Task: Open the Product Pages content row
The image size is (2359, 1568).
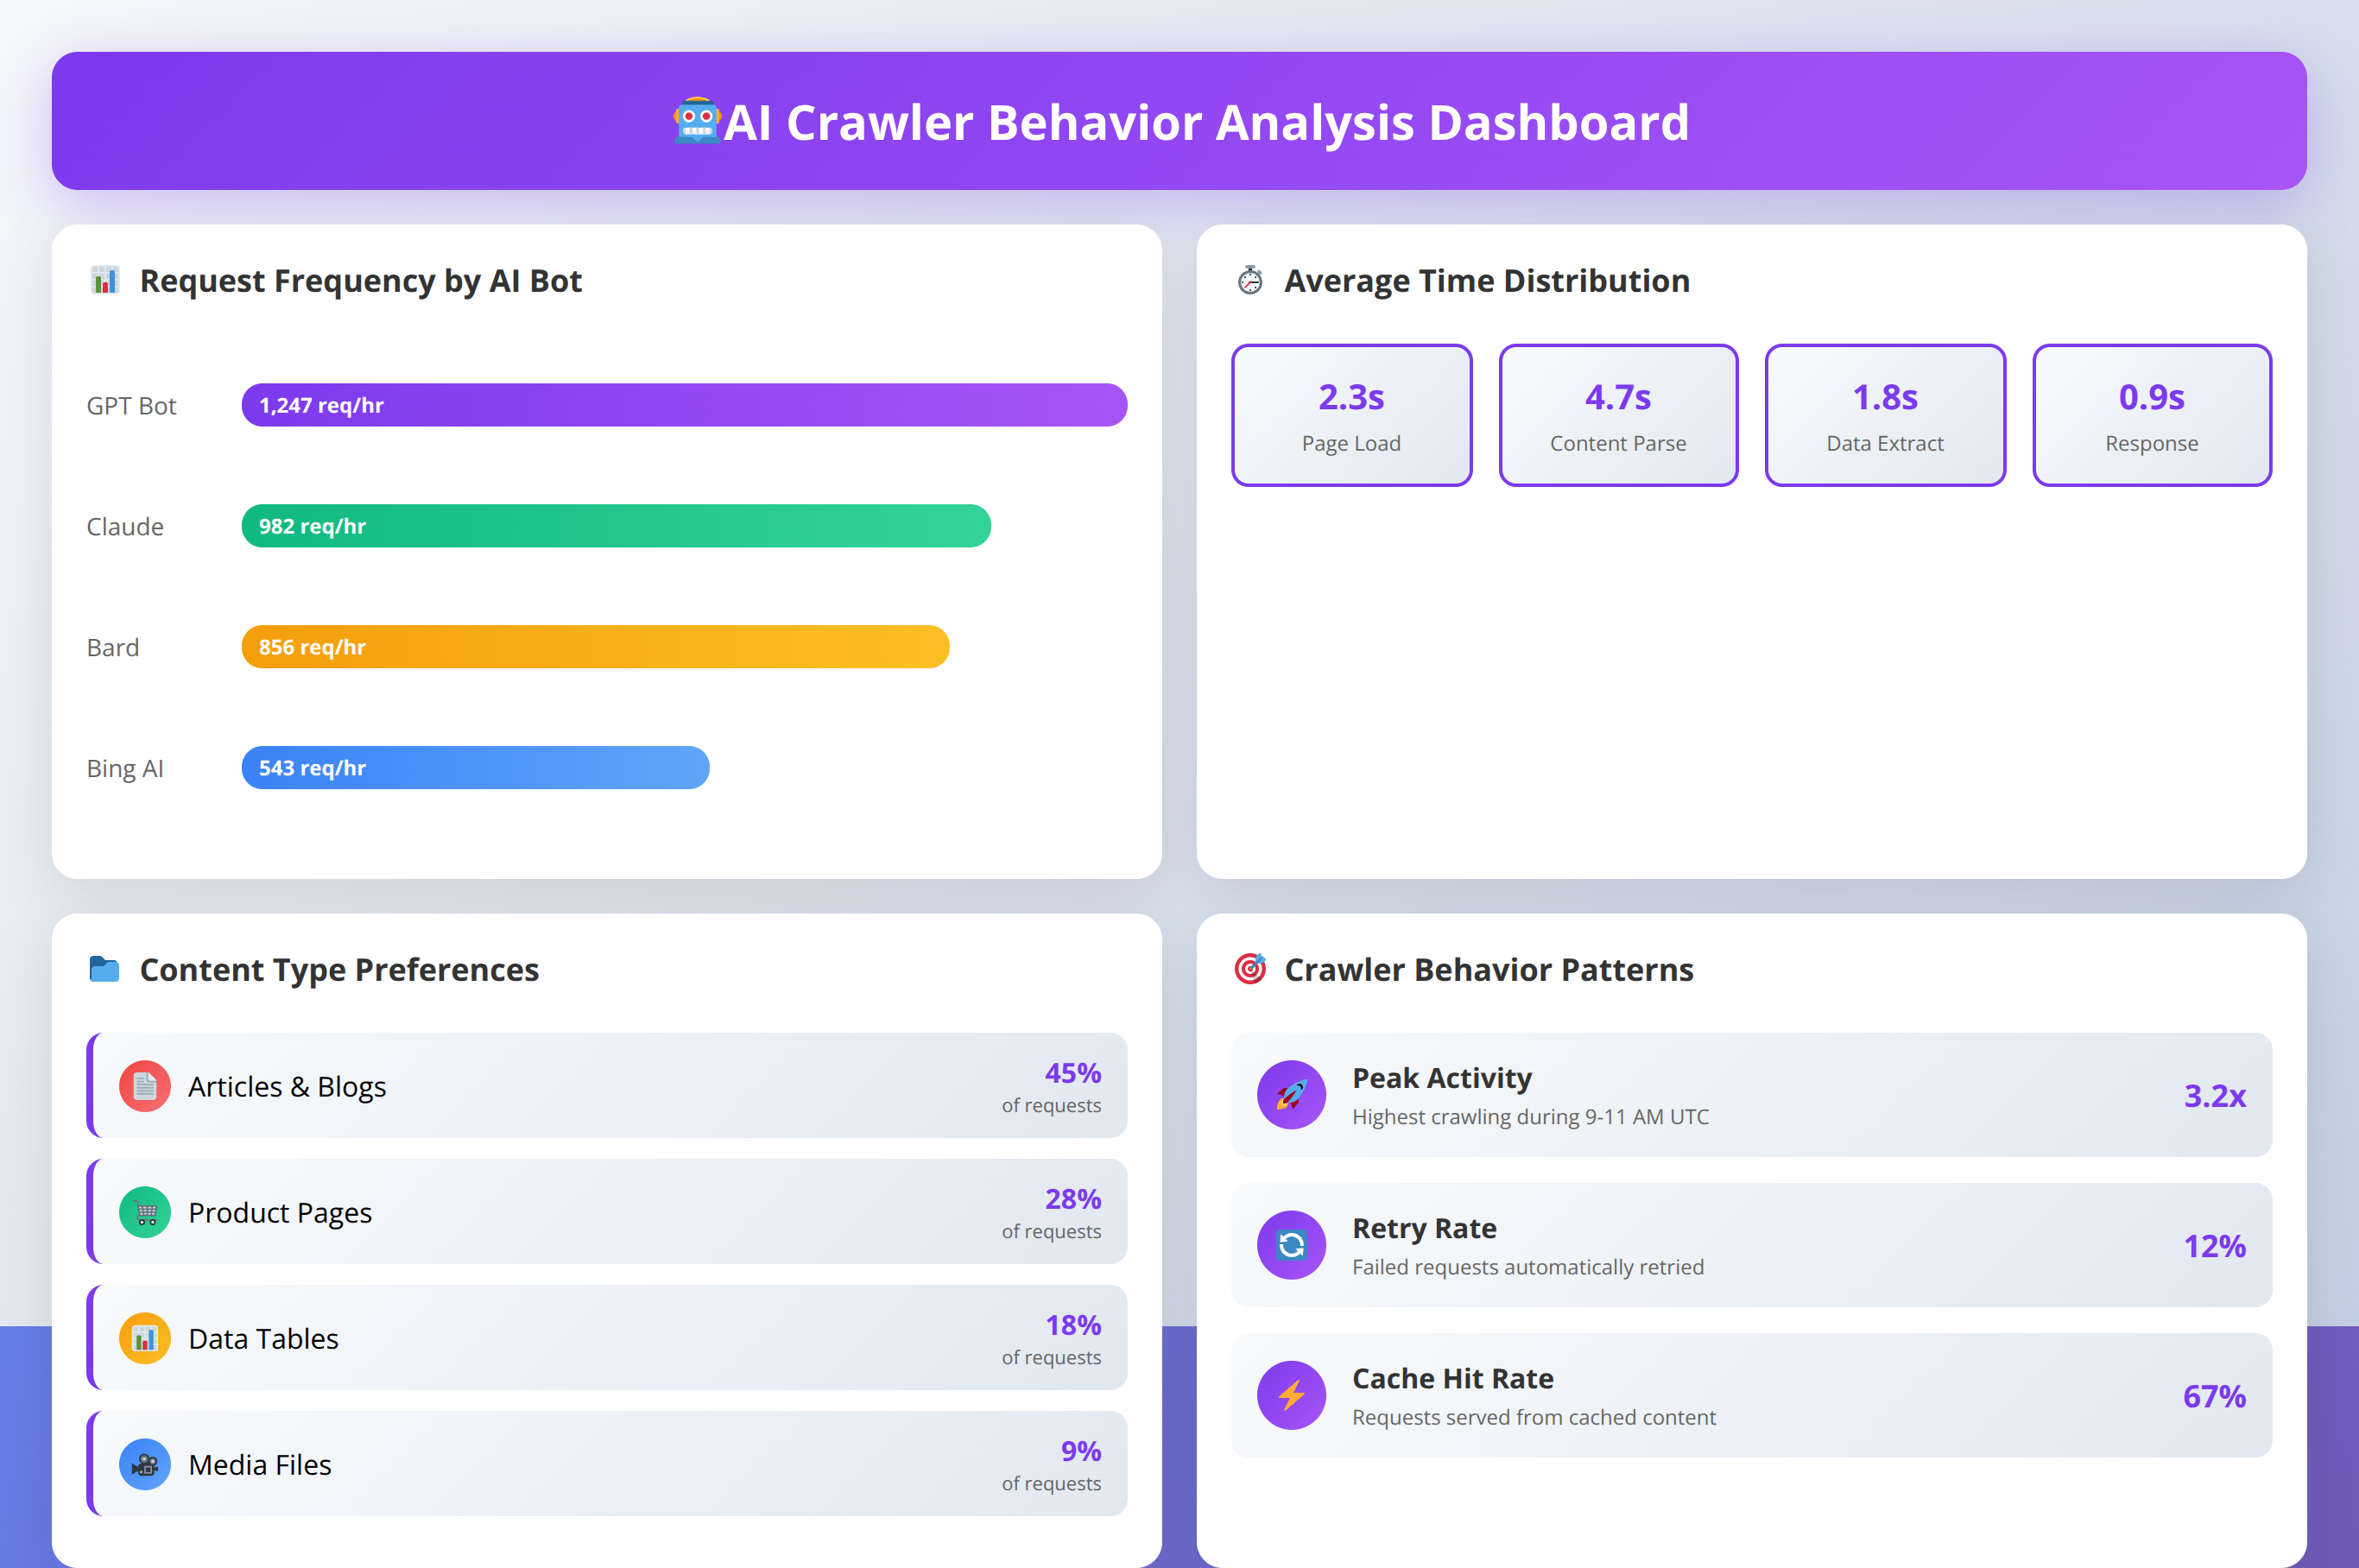Action: [x=607, y=1212]
